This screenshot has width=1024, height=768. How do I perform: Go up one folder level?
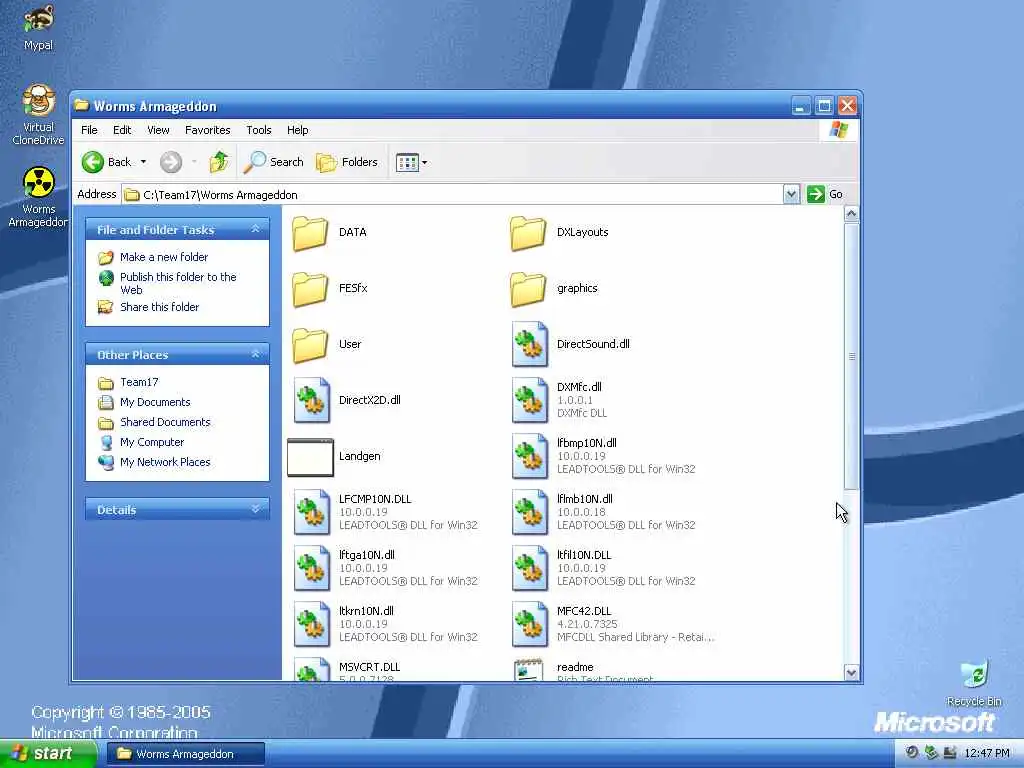(219, 162)
